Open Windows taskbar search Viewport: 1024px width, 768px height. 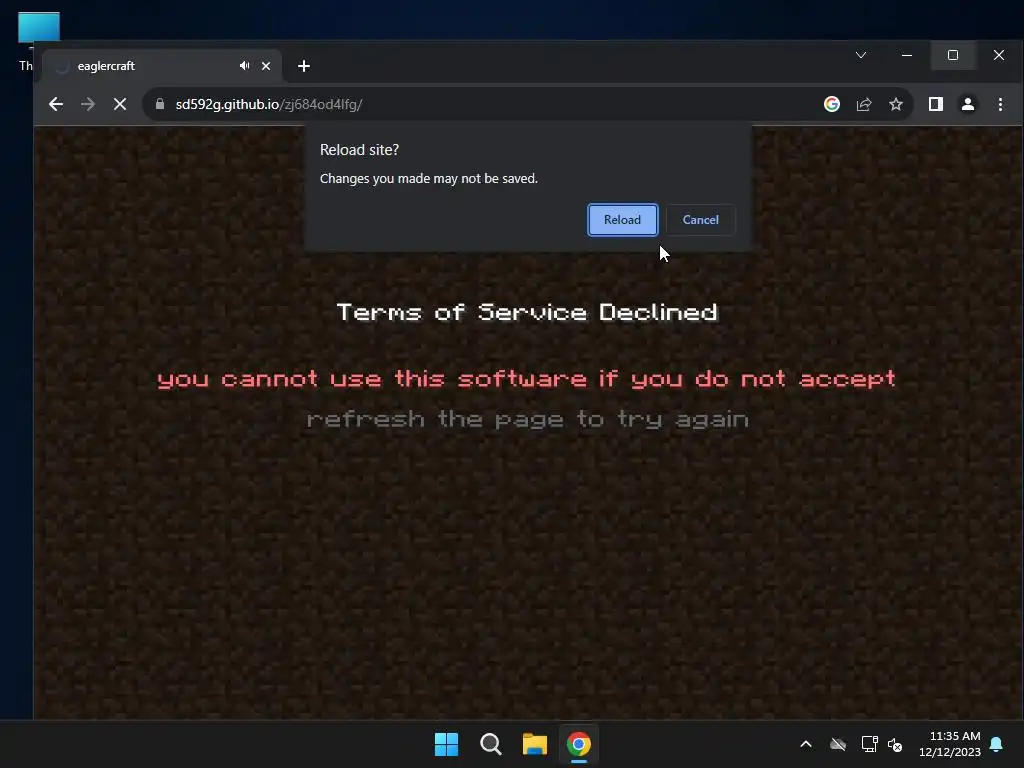(x=490, y=744)
